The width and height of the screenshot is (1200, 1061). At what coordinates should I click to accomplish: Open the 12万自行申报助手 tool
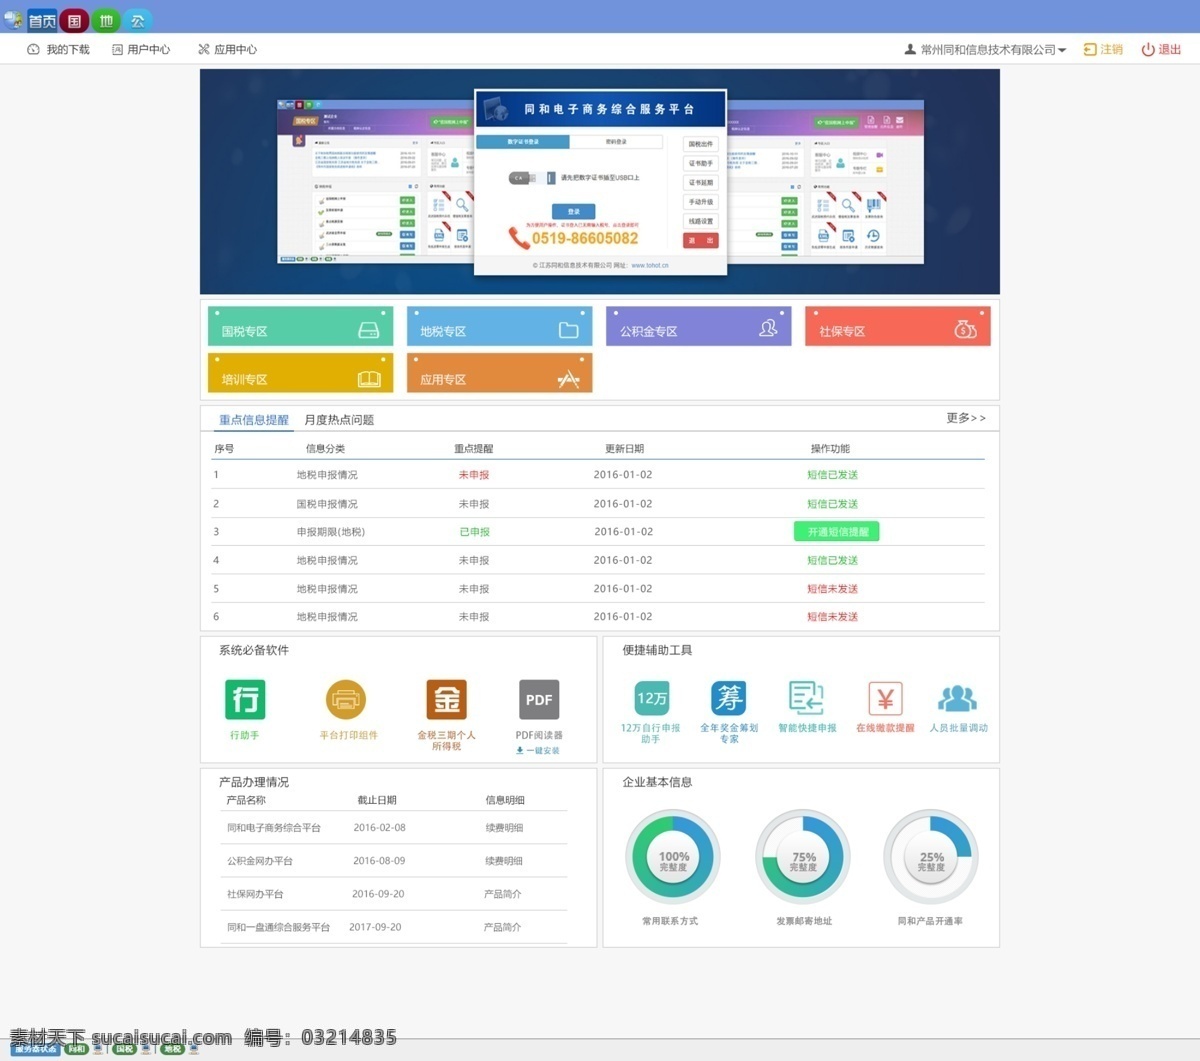pyautogui.click(x=651, y=698)
